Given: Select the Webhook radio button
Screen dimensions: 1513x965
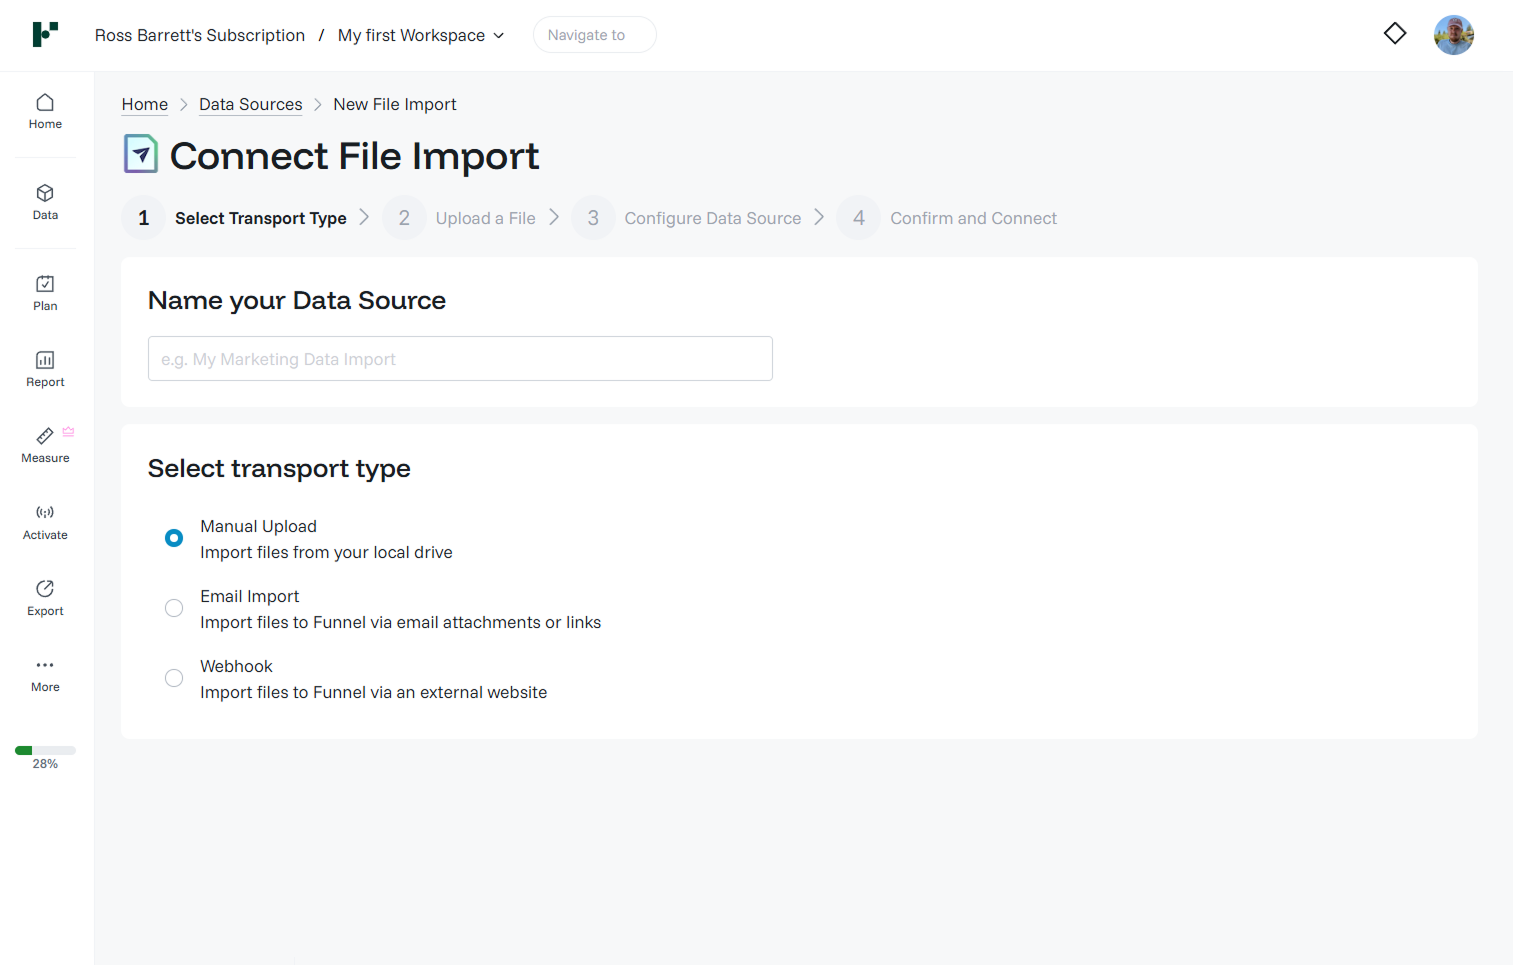Looking at the screenshot, I should coord(174,678).
